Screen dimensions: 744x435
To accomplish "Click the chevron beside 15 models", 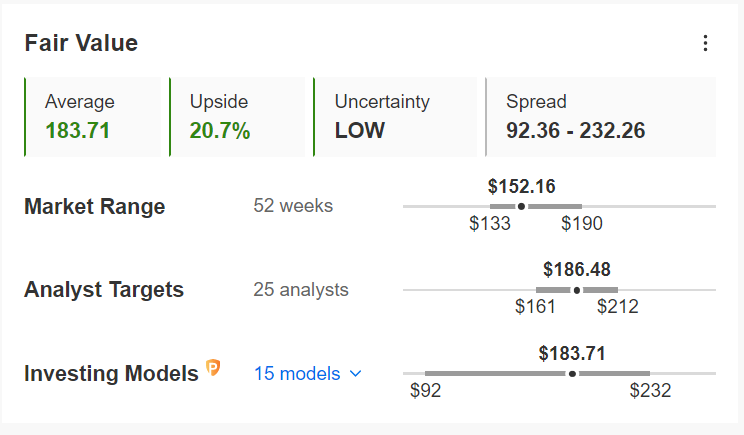I will (x=355, y=374).
